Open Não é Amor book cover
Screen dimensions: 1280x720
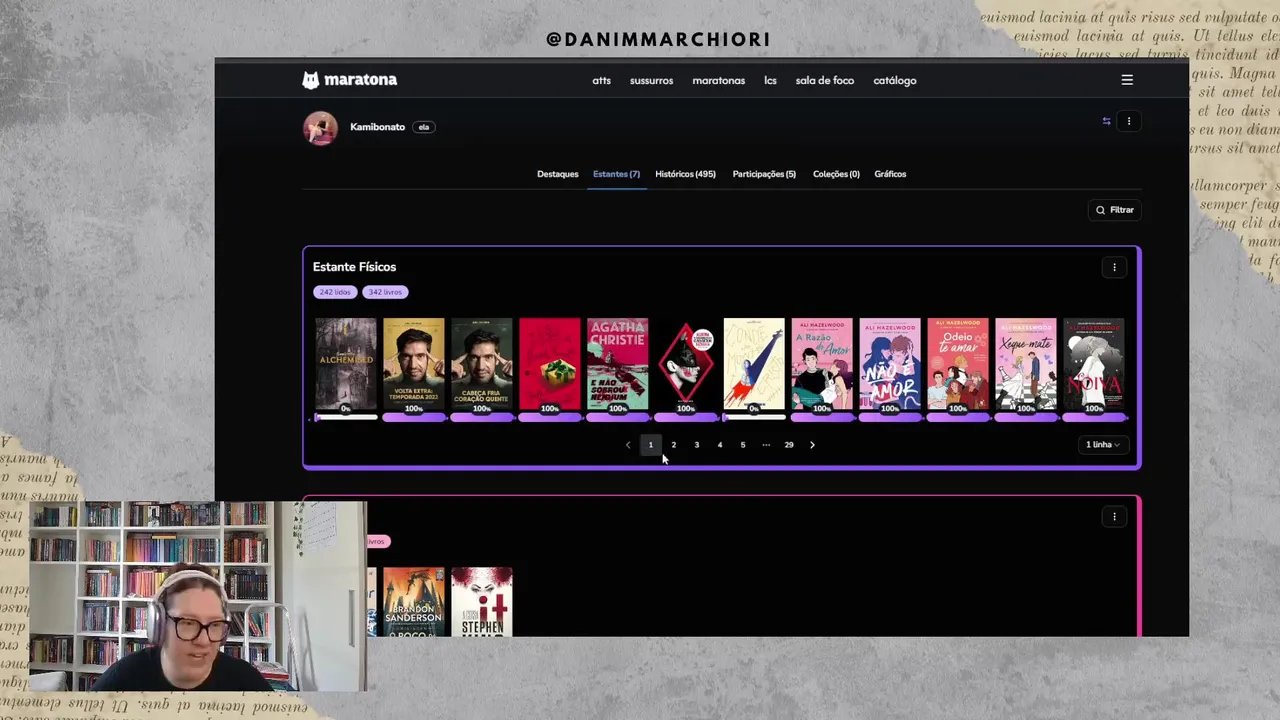pyautogui.click(x=890, y=364)
